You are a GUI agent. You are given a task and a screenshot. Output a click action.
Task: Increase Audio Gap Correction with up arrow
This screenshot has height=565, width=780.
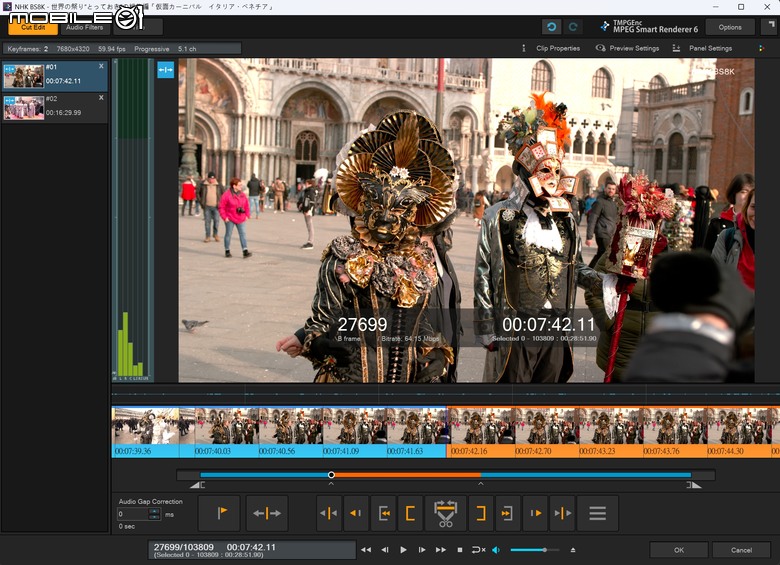[x=155, y=511]
